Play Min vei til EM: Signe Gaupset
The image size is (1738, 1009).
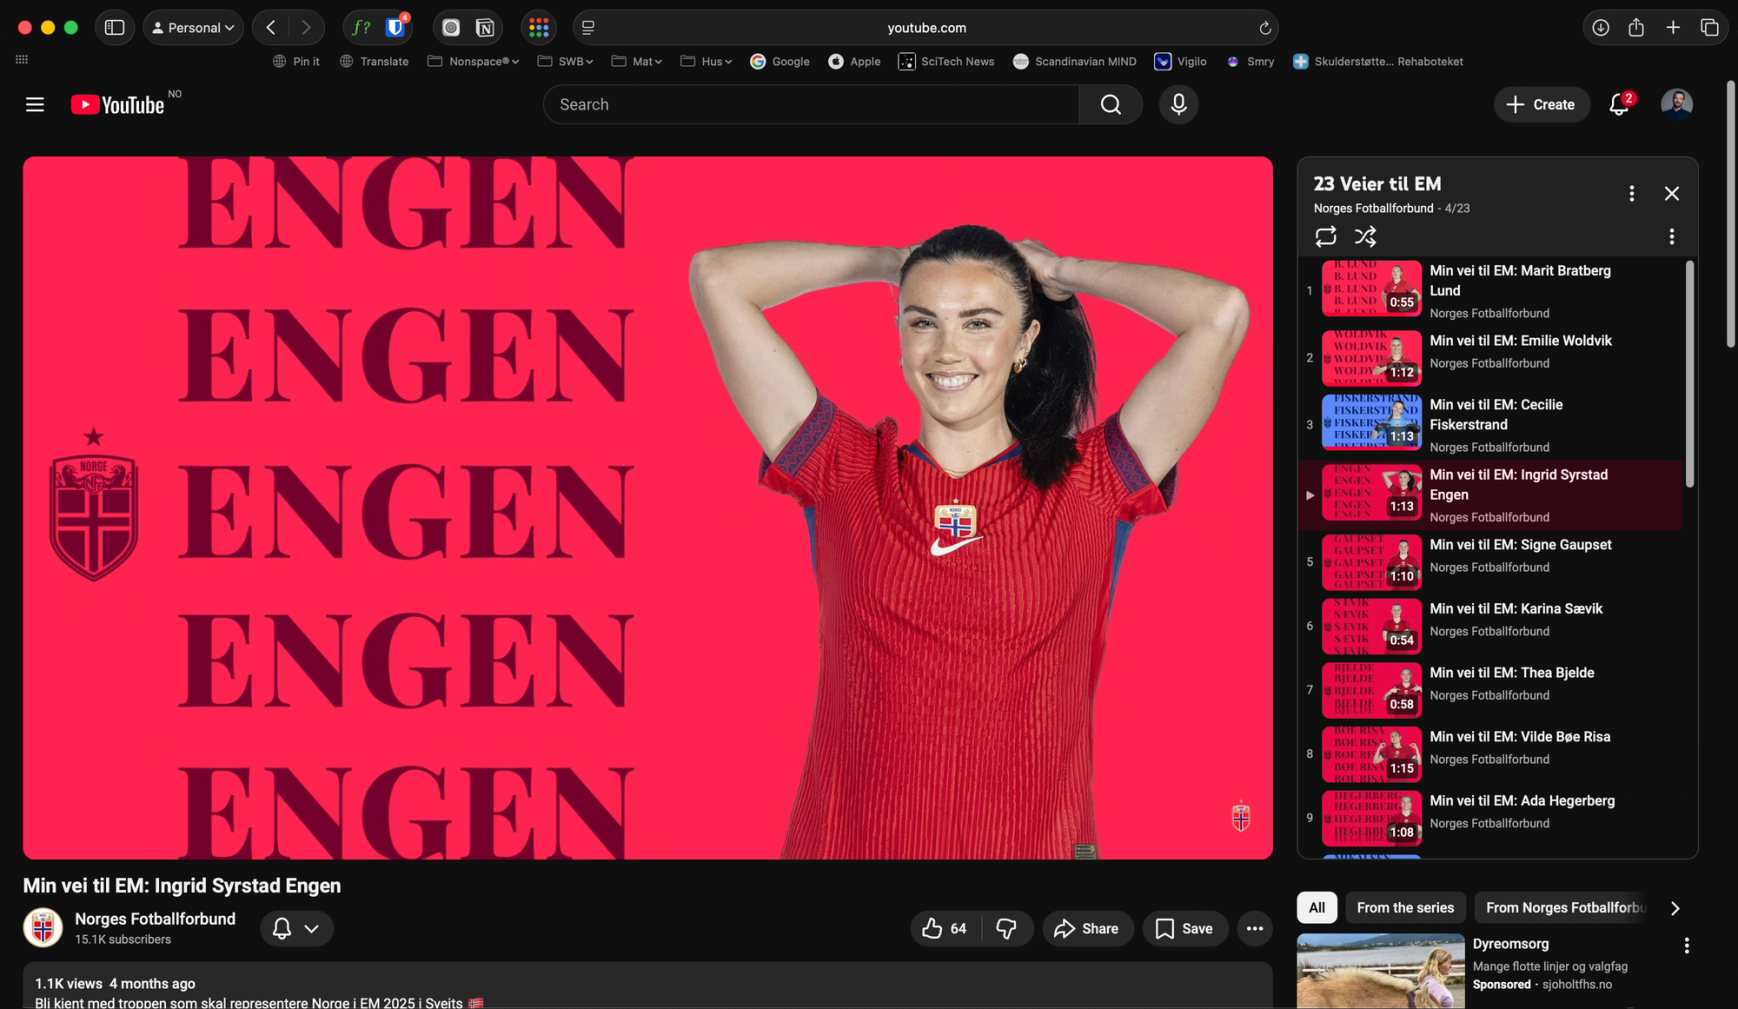tap(1490, 562)
